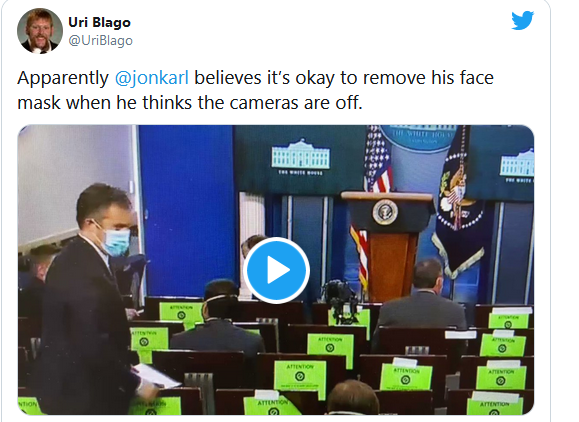Open the @UriBlago handle link
The image size is (579, 422).
tap(100, 40)
